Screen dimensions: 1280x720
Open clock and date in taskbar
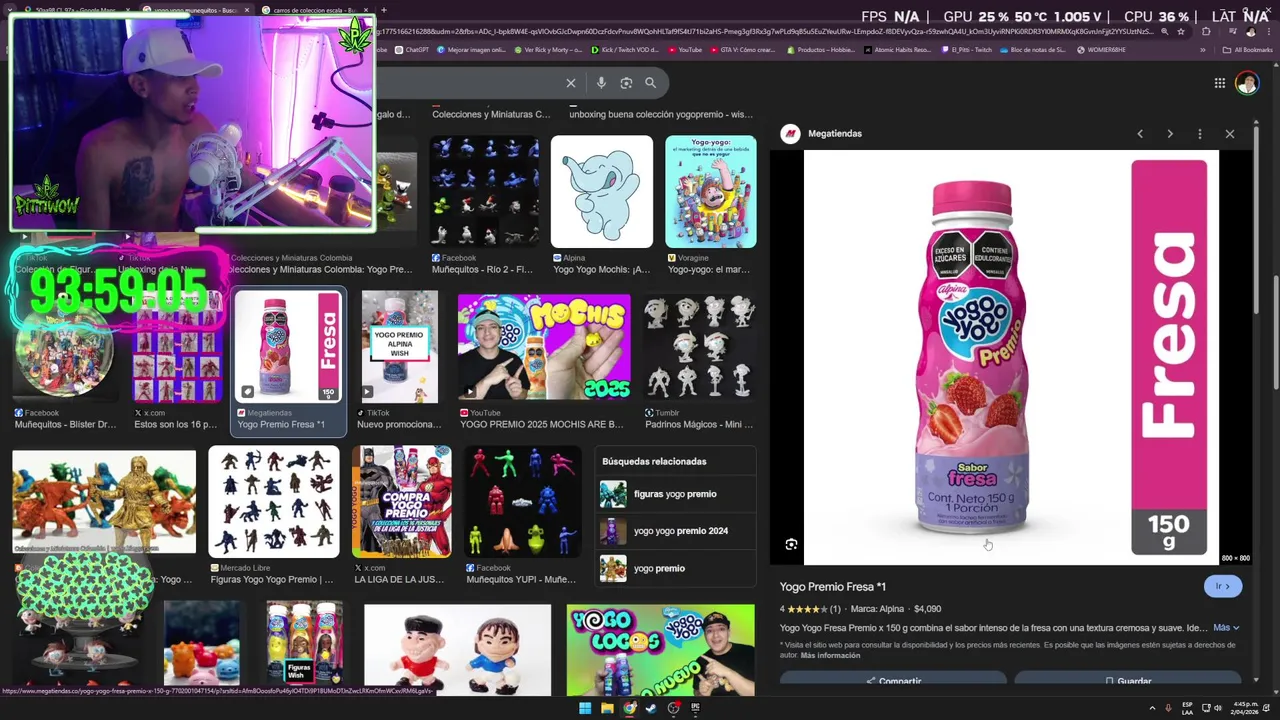coord(1246,708)
